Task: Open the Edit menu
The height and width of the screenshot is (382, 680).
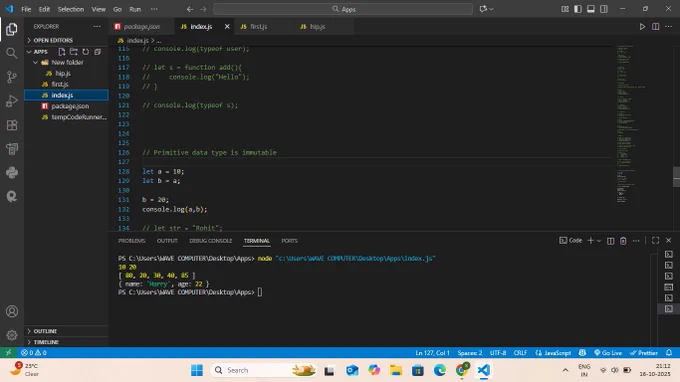Action: coord(44,9)
